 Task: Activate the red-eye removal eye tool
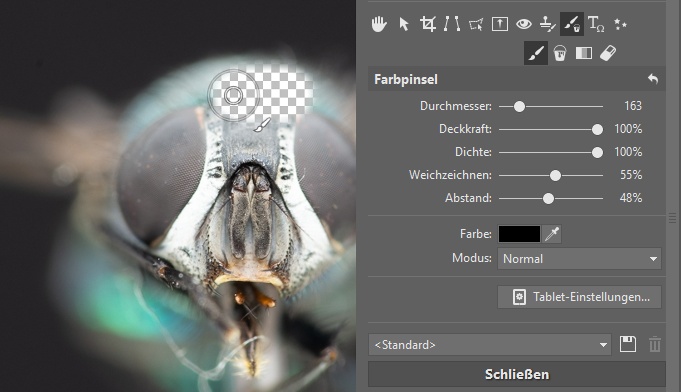click(x=524, y=24)
